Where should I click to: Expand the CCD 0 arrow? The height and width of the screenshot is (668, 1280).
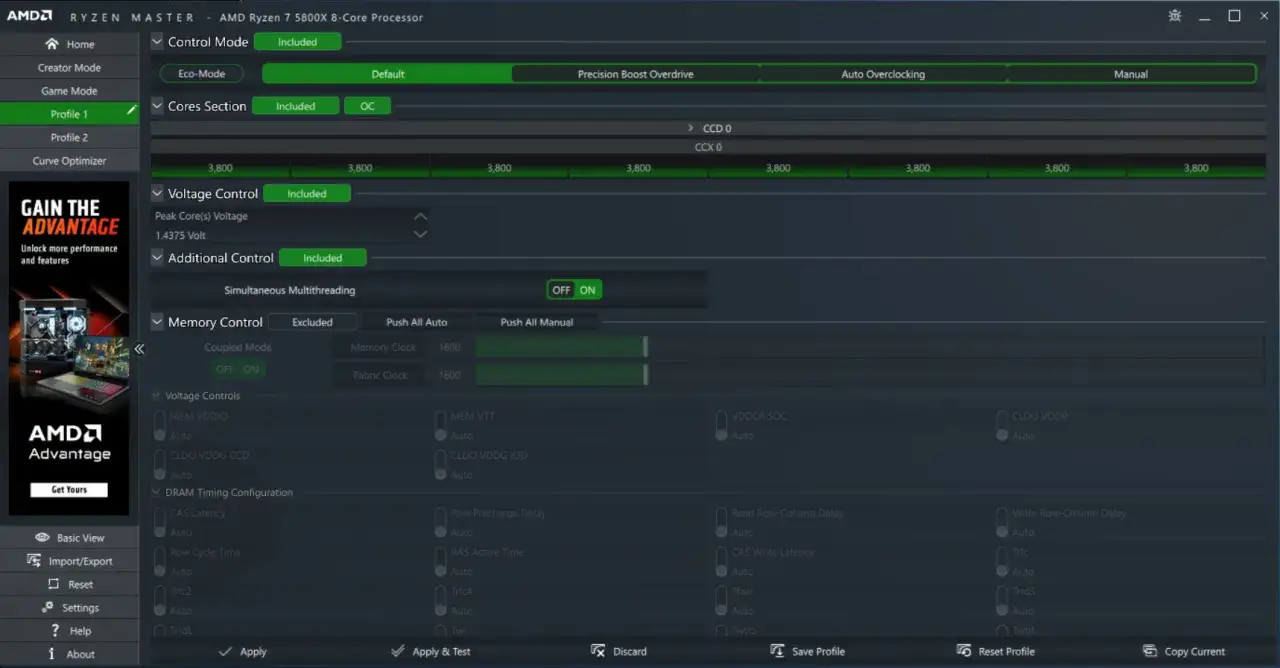(x=691, y=128)
